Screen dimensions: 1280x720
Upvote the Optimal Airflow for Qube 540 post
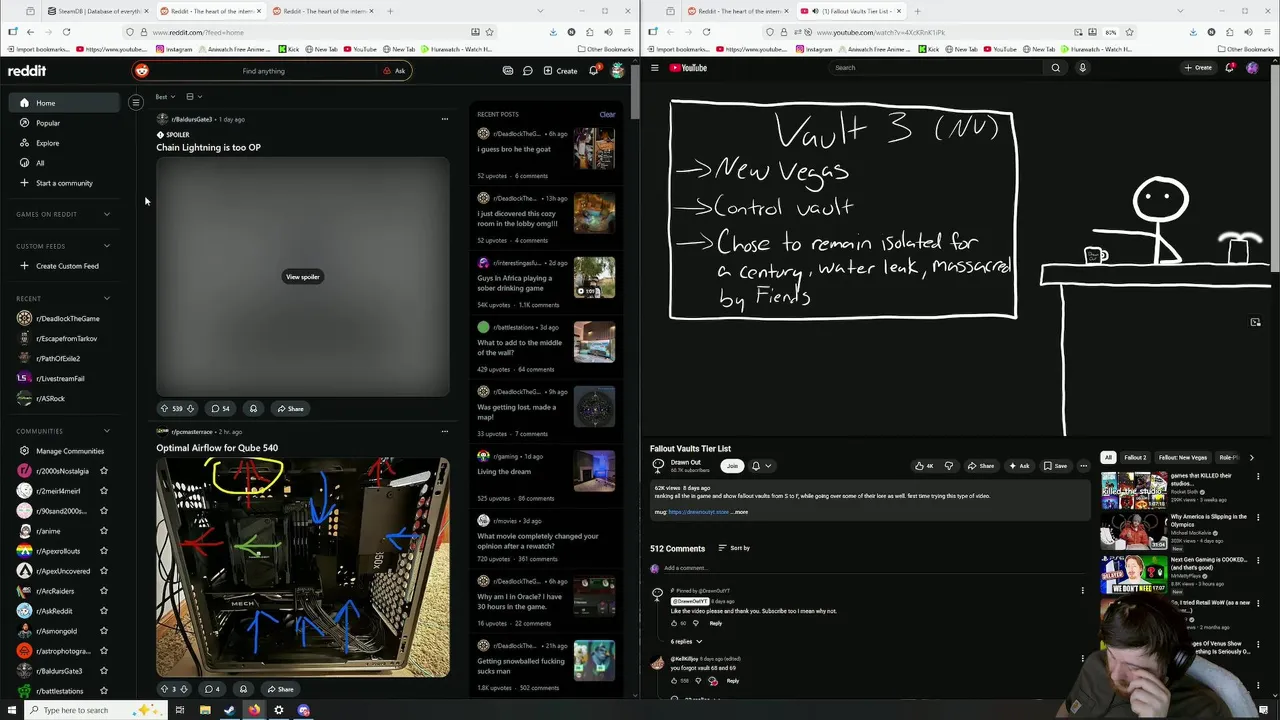(x=164, y=689)
